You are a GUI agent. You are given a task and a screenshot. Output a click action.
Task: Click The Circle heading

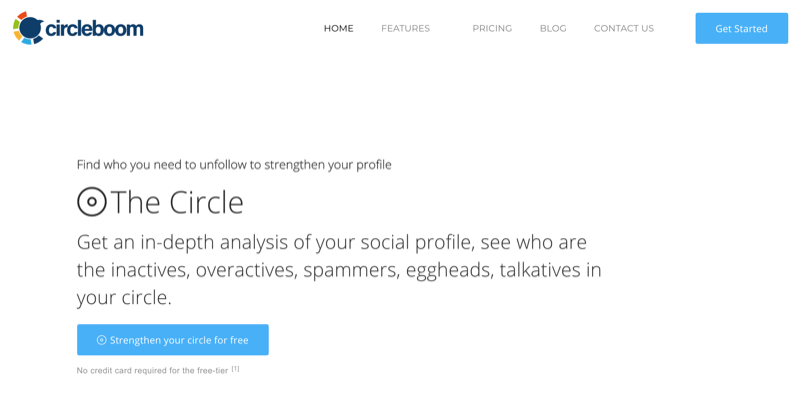click(177, 202)
